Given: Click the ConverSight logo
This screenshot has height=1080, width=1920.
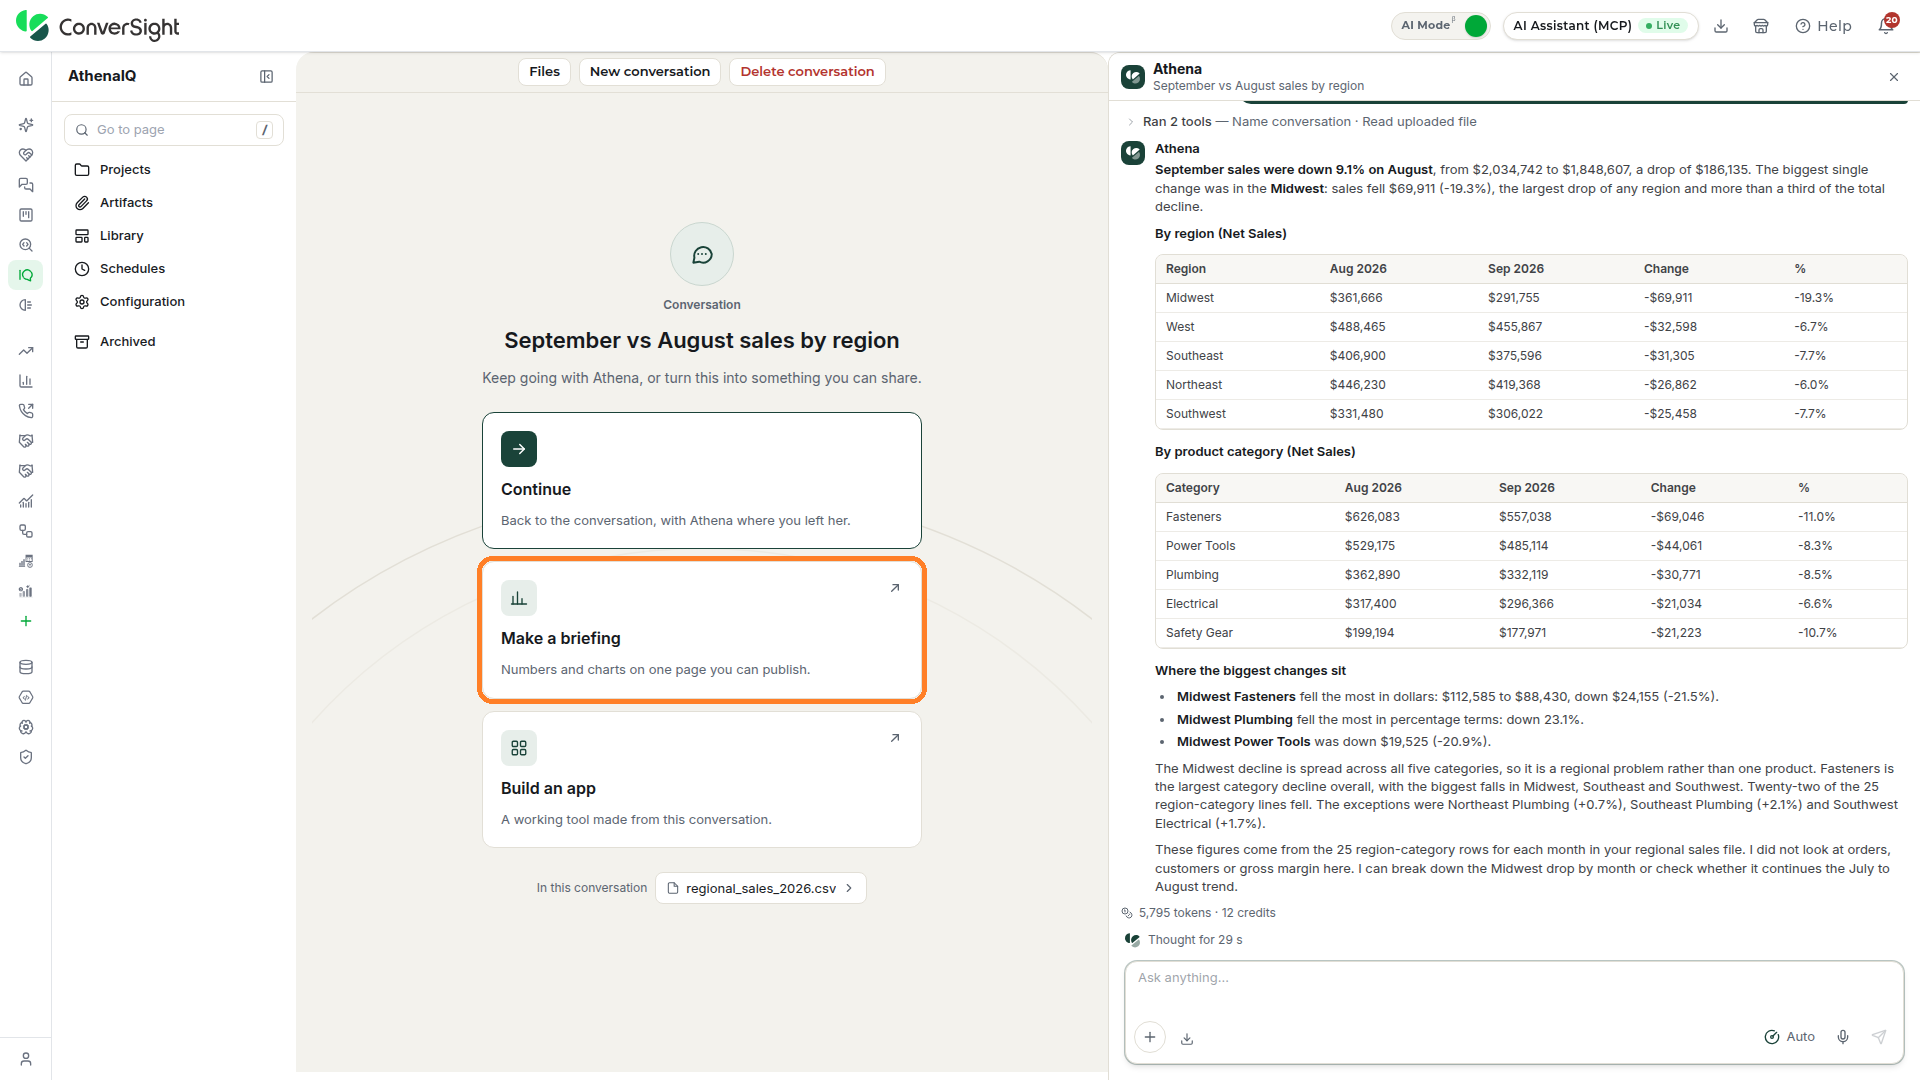Looking at the screenshot, I should point(98,27).
